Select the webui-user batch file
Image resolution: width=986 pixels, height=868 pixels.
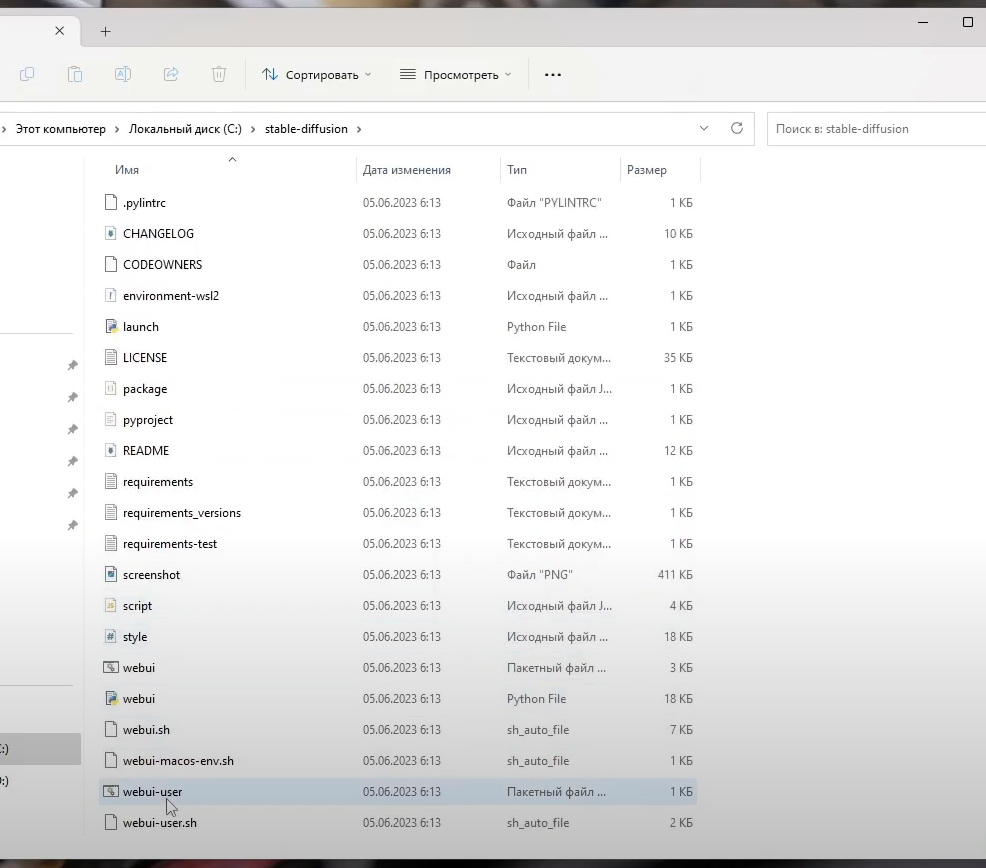point(152,792)
